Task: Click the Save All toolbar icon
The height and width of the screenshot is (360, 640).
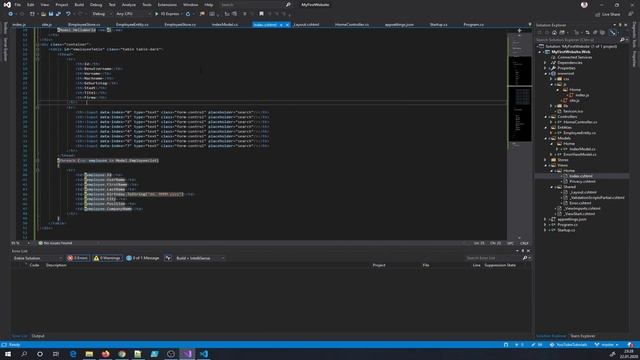Action: tap(58, 14)
